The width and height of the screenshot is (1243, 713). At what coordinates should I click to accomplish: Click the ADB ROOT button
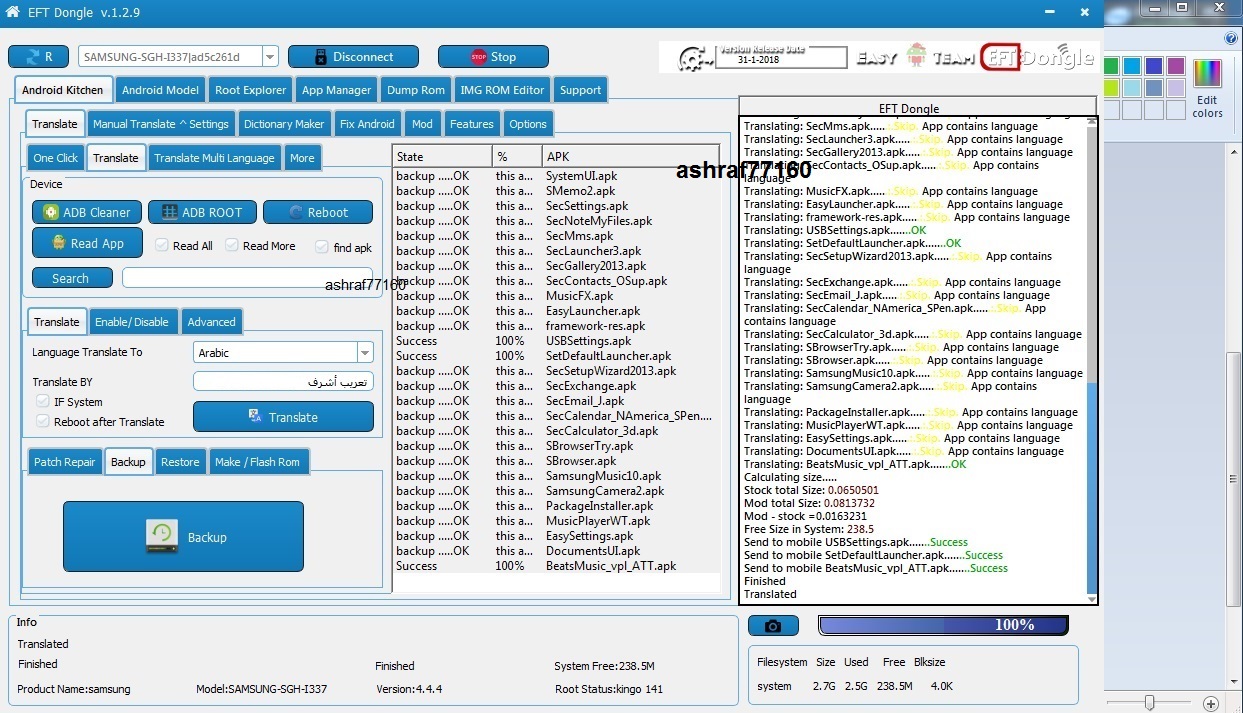(x=201, y=212)
